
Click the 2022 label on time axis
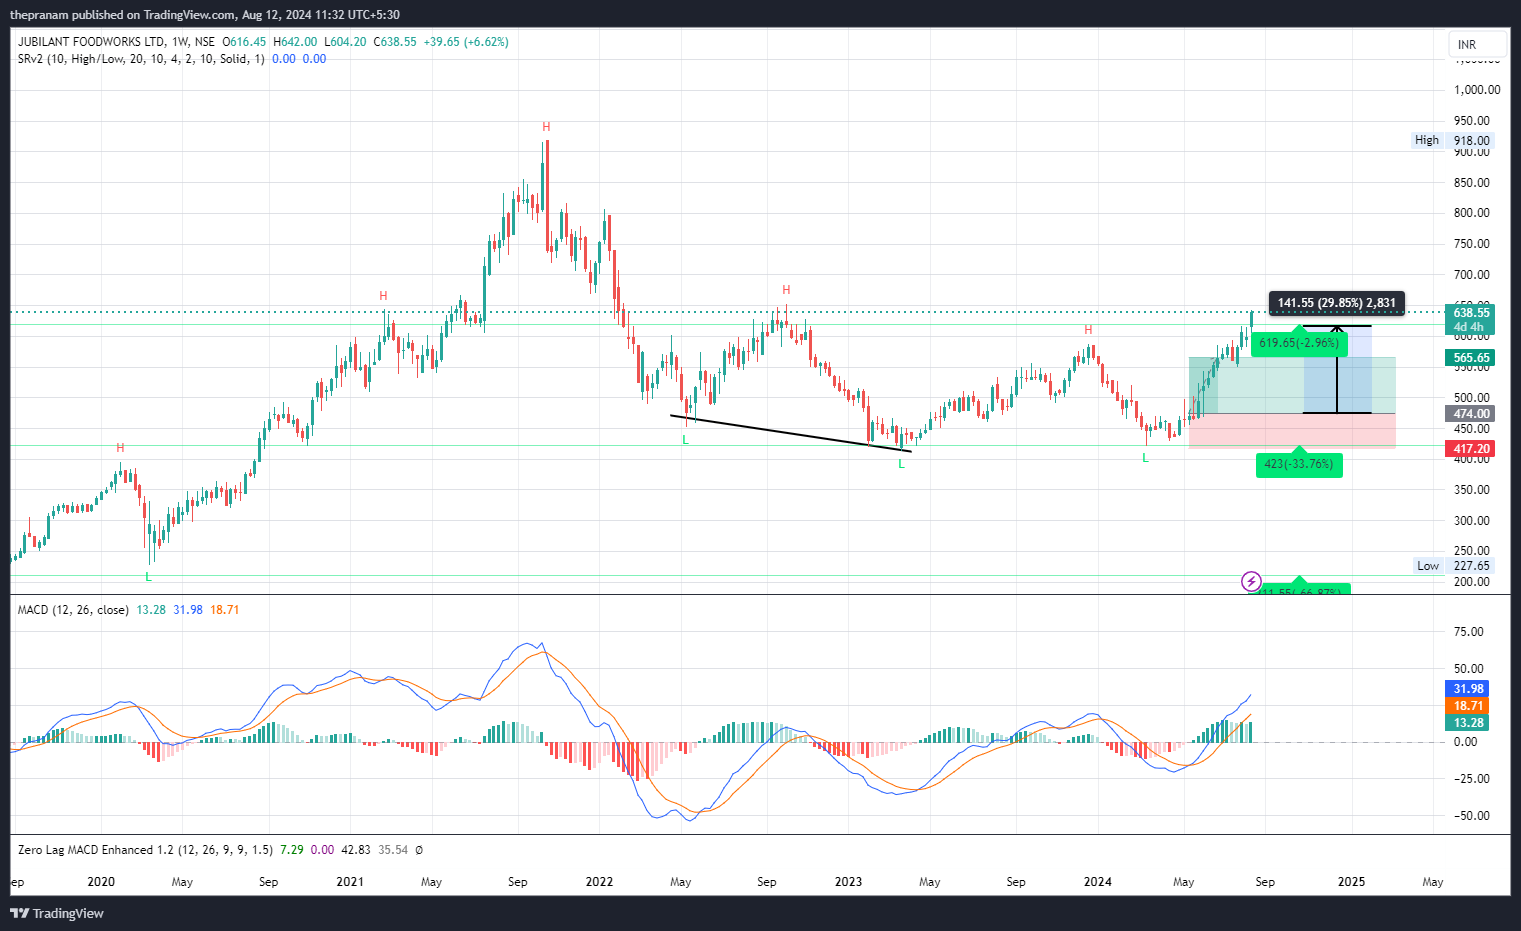[599, 882]
